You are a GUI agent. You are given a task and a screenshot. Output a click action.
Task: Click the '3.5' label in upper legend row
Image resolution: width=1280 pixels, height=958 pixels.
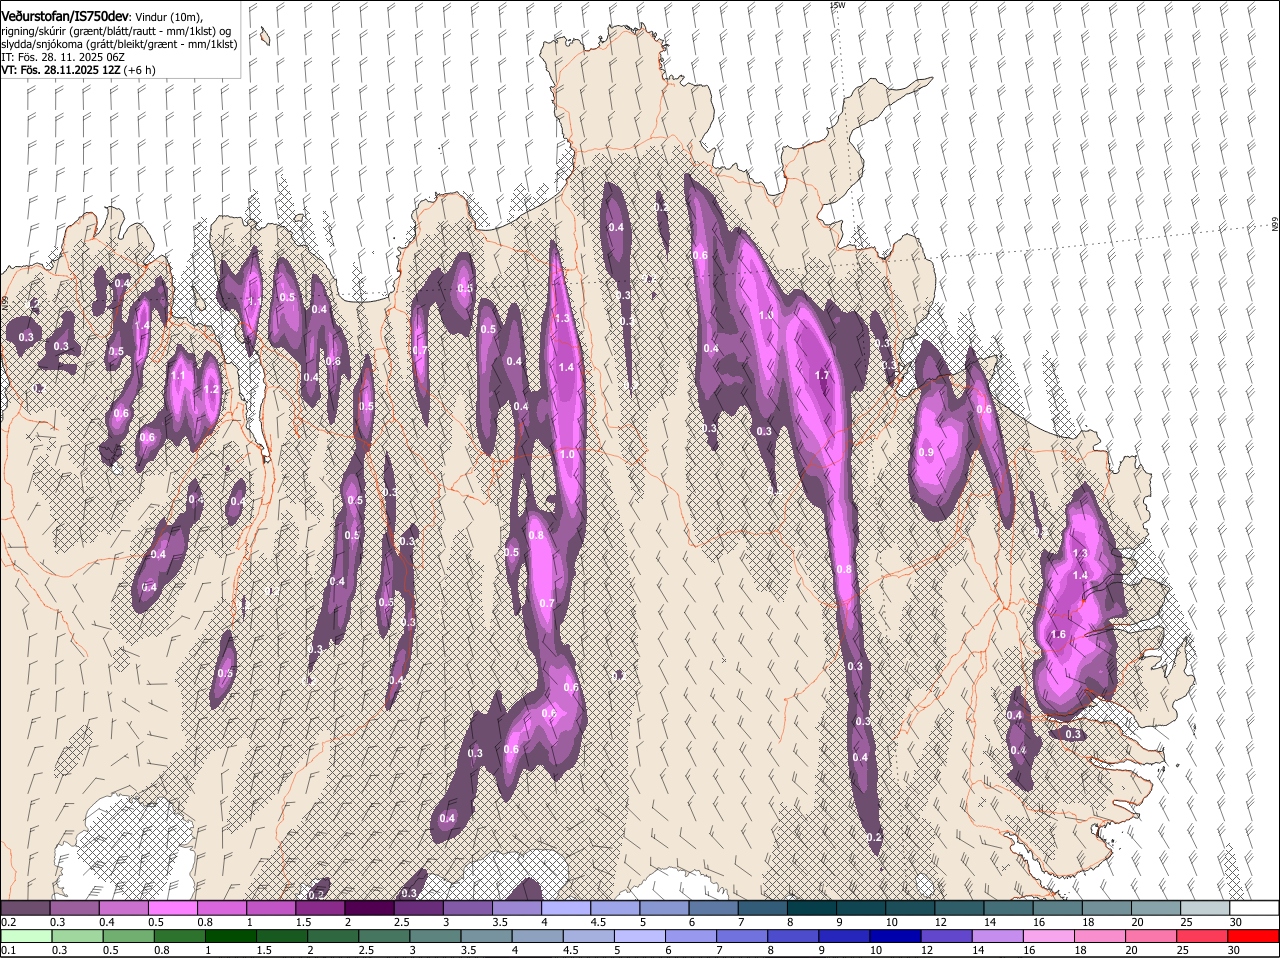pyautogui.click(x=499, y=922)
